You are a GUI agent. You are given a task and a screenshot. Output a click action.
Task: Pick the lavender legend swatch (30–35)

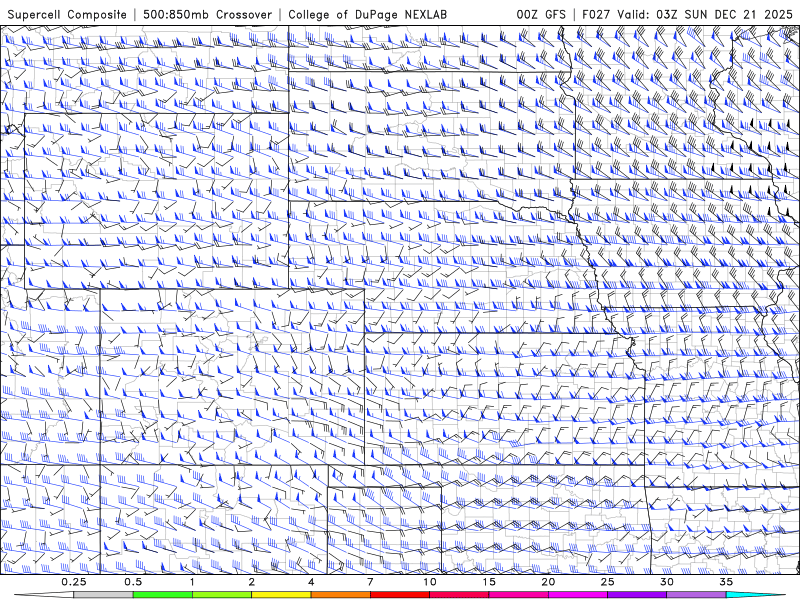(696, 595)
